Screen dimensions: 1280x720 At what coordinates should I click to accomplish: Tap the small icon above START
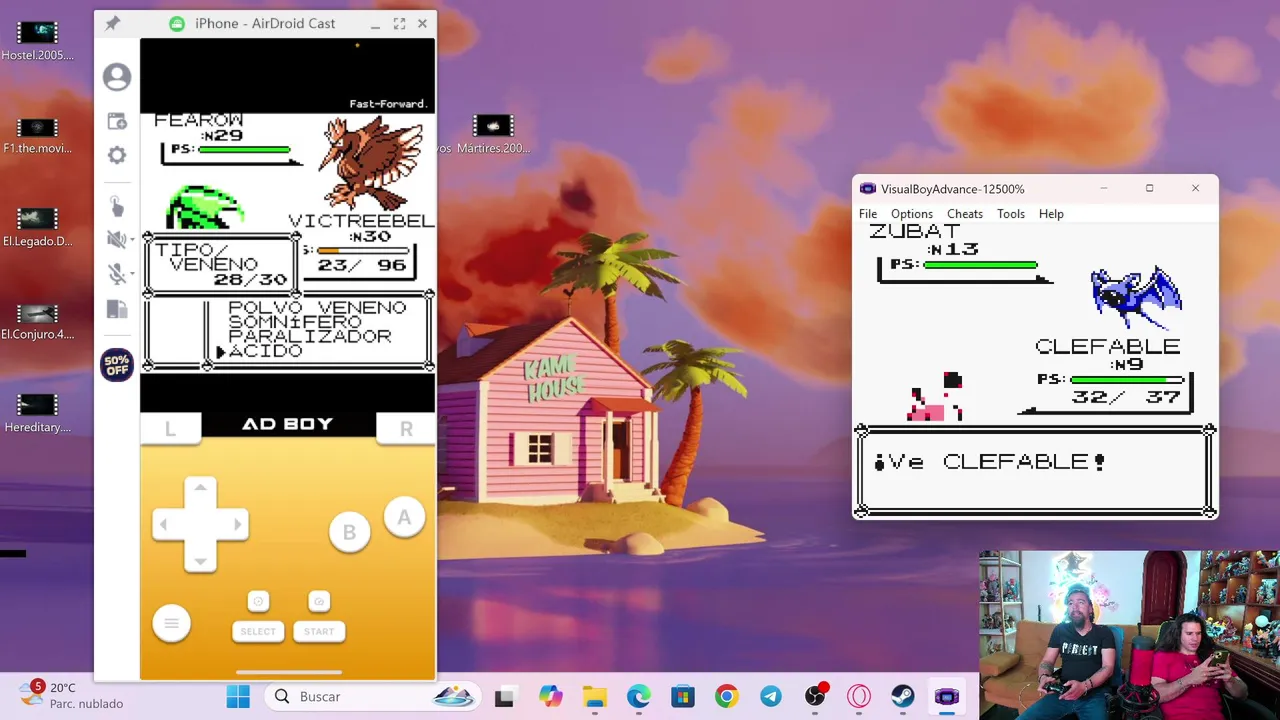point(319,601)
